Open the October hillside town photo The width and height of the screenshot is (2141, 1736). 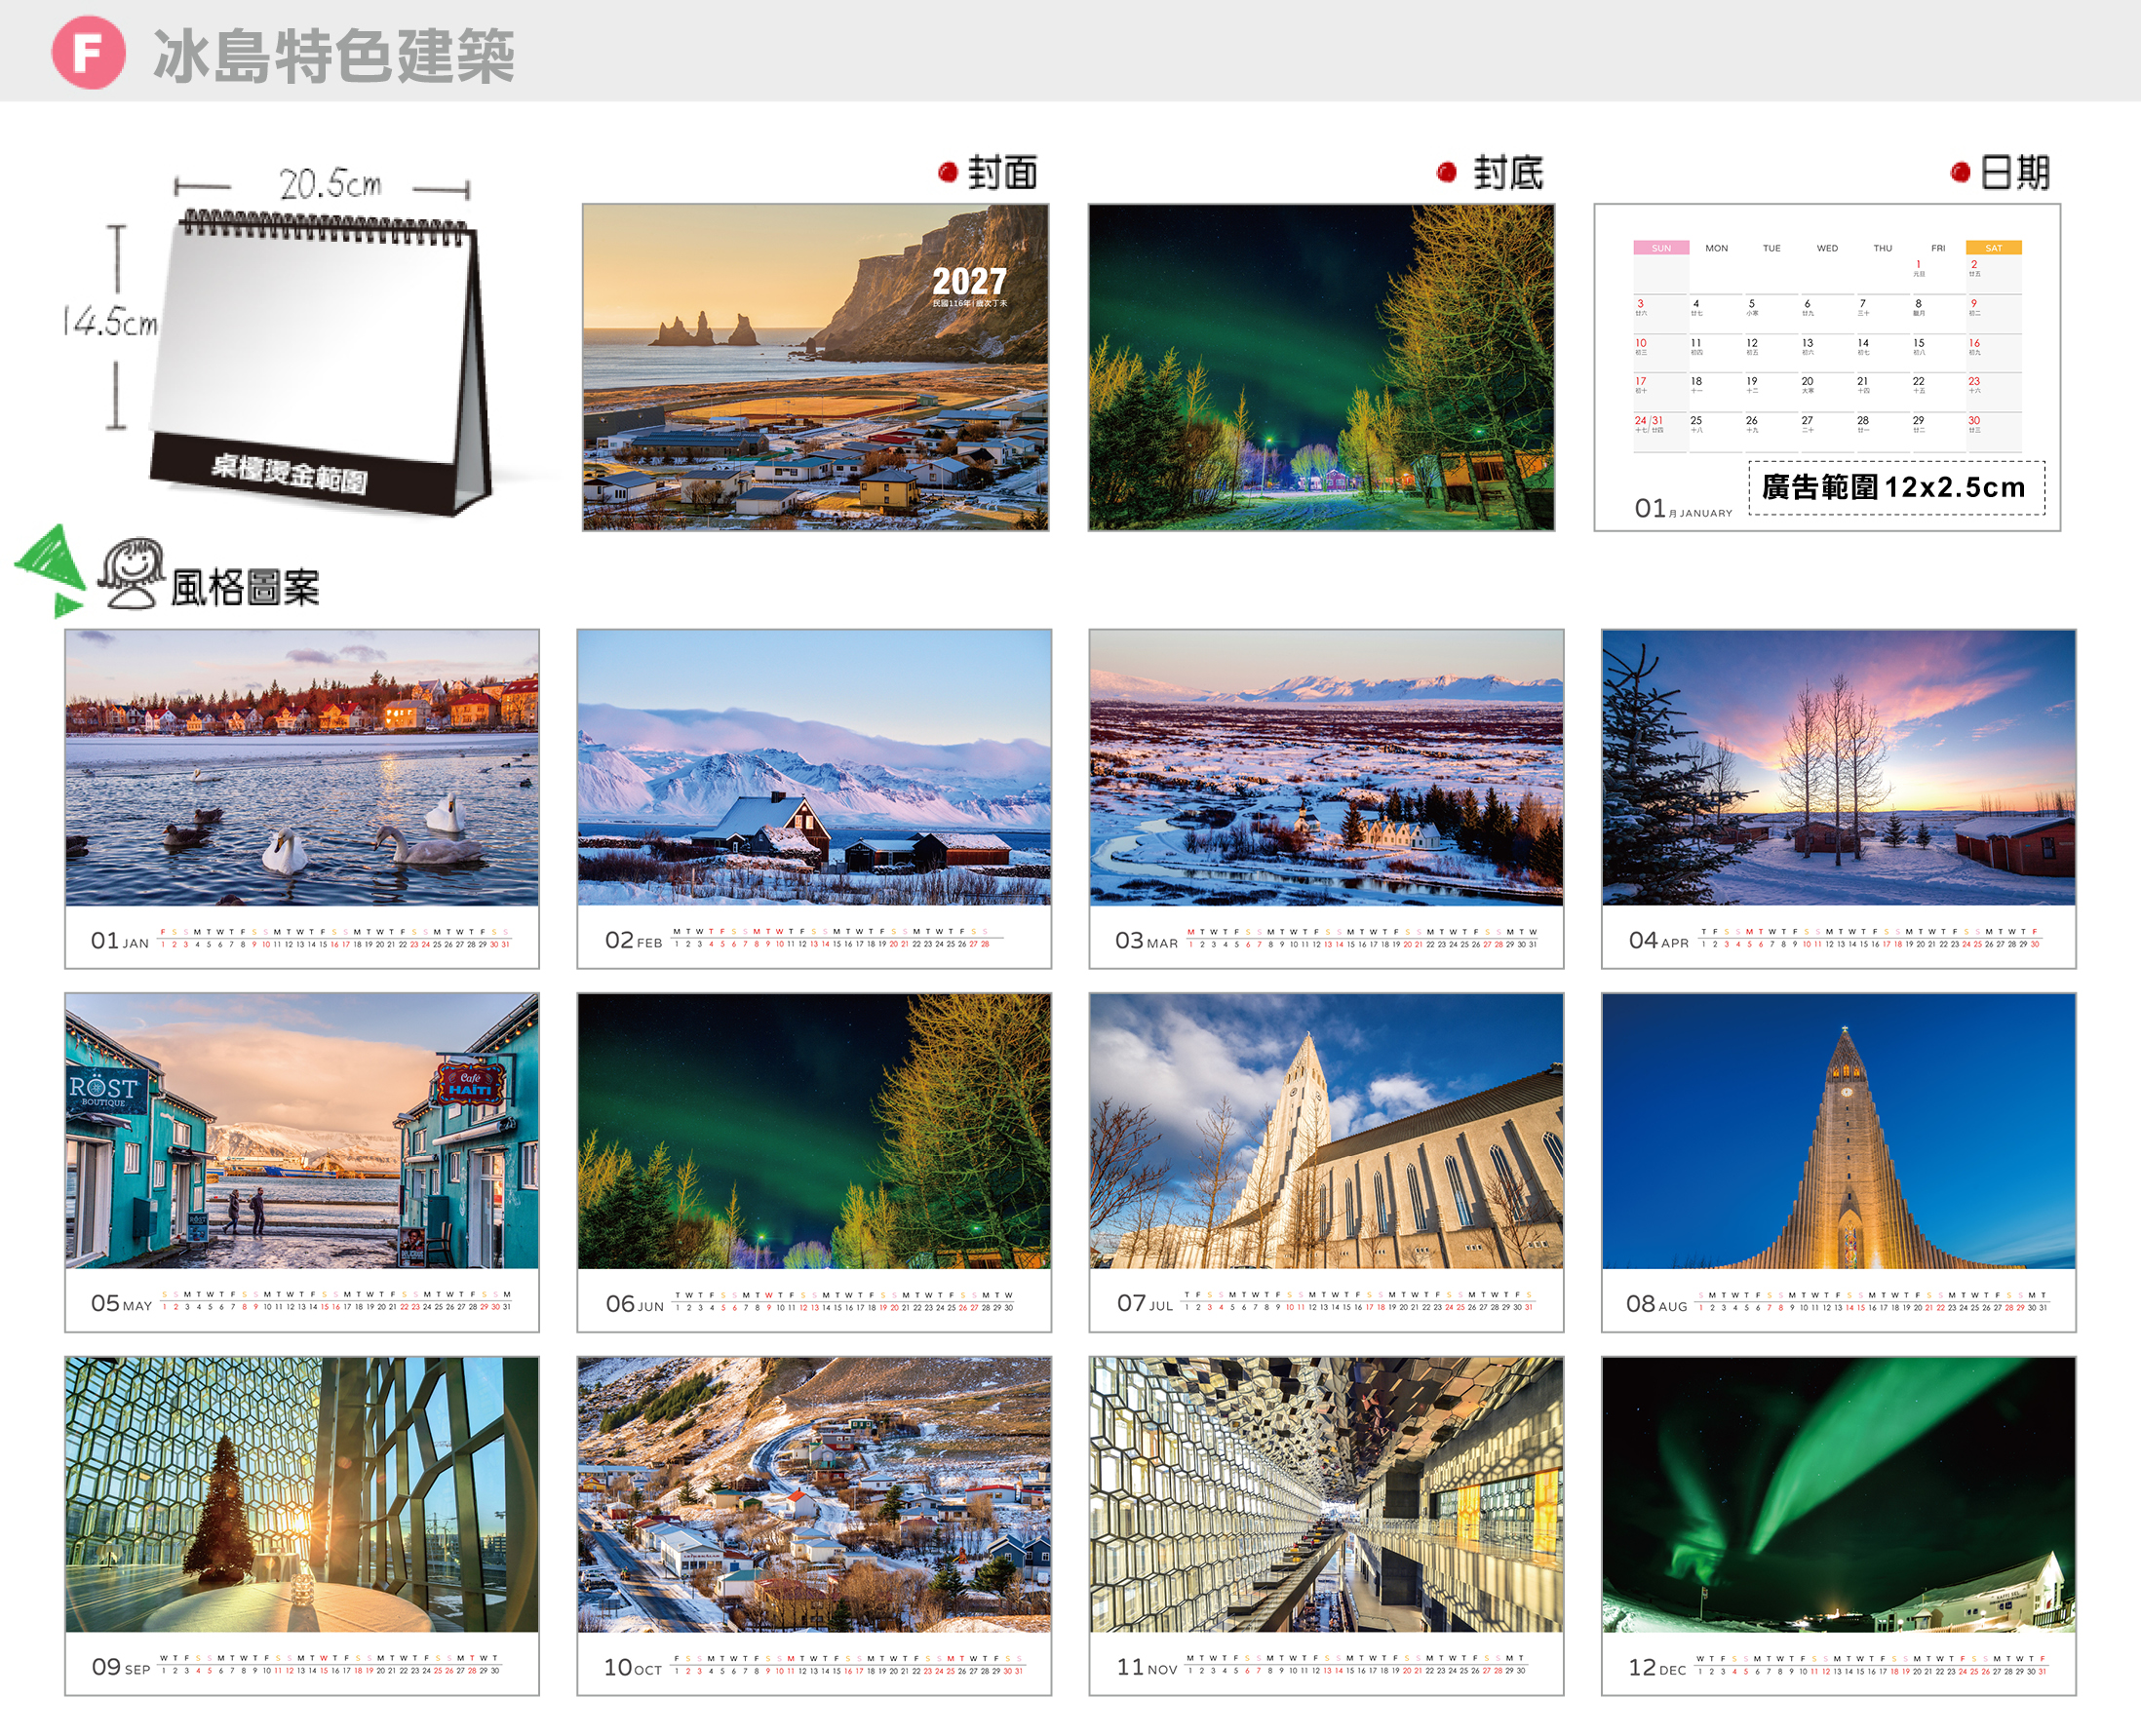(814, 1495)
